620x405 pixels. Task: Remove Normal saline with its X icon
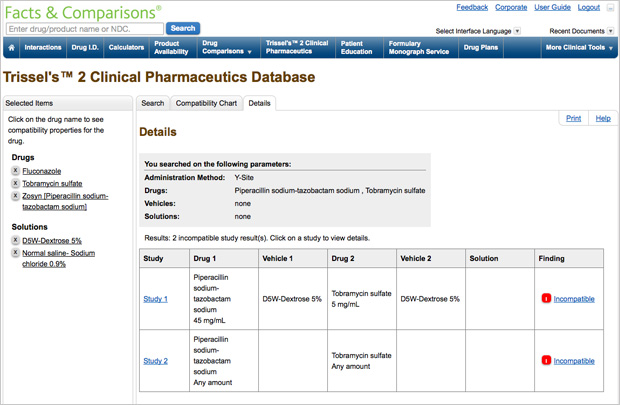(x=15, y=252)
